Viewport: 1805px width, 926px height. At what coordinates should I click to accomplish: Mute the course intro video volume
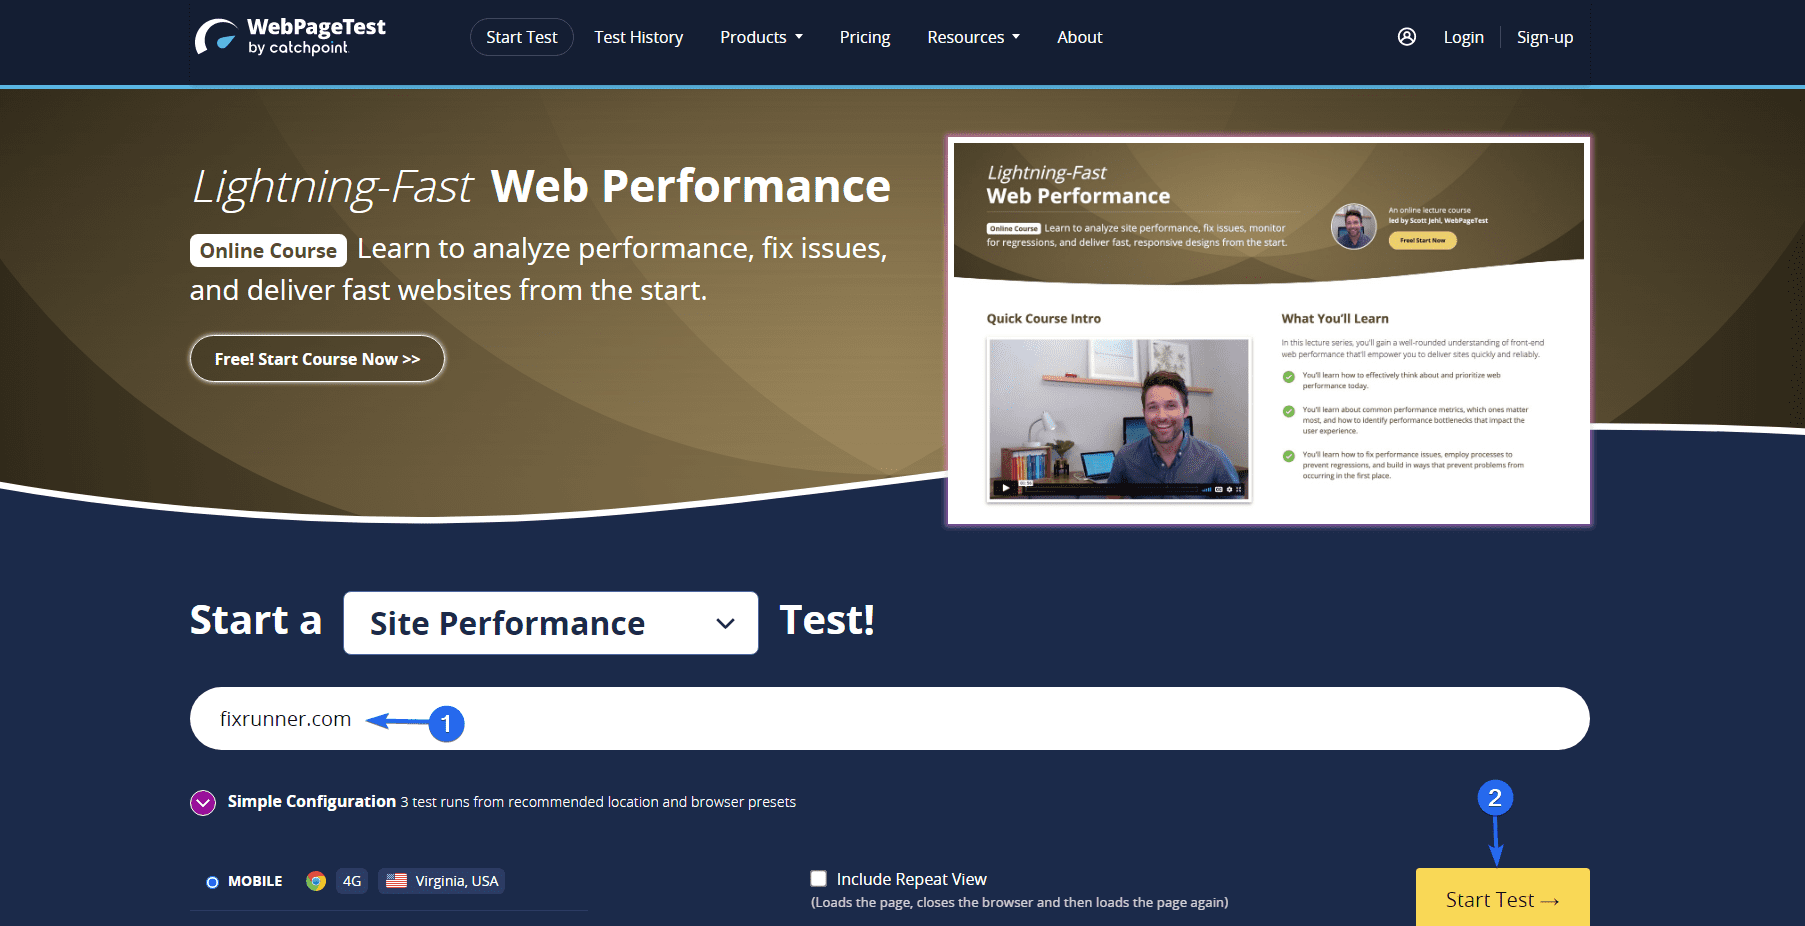tap(1206, 489)
